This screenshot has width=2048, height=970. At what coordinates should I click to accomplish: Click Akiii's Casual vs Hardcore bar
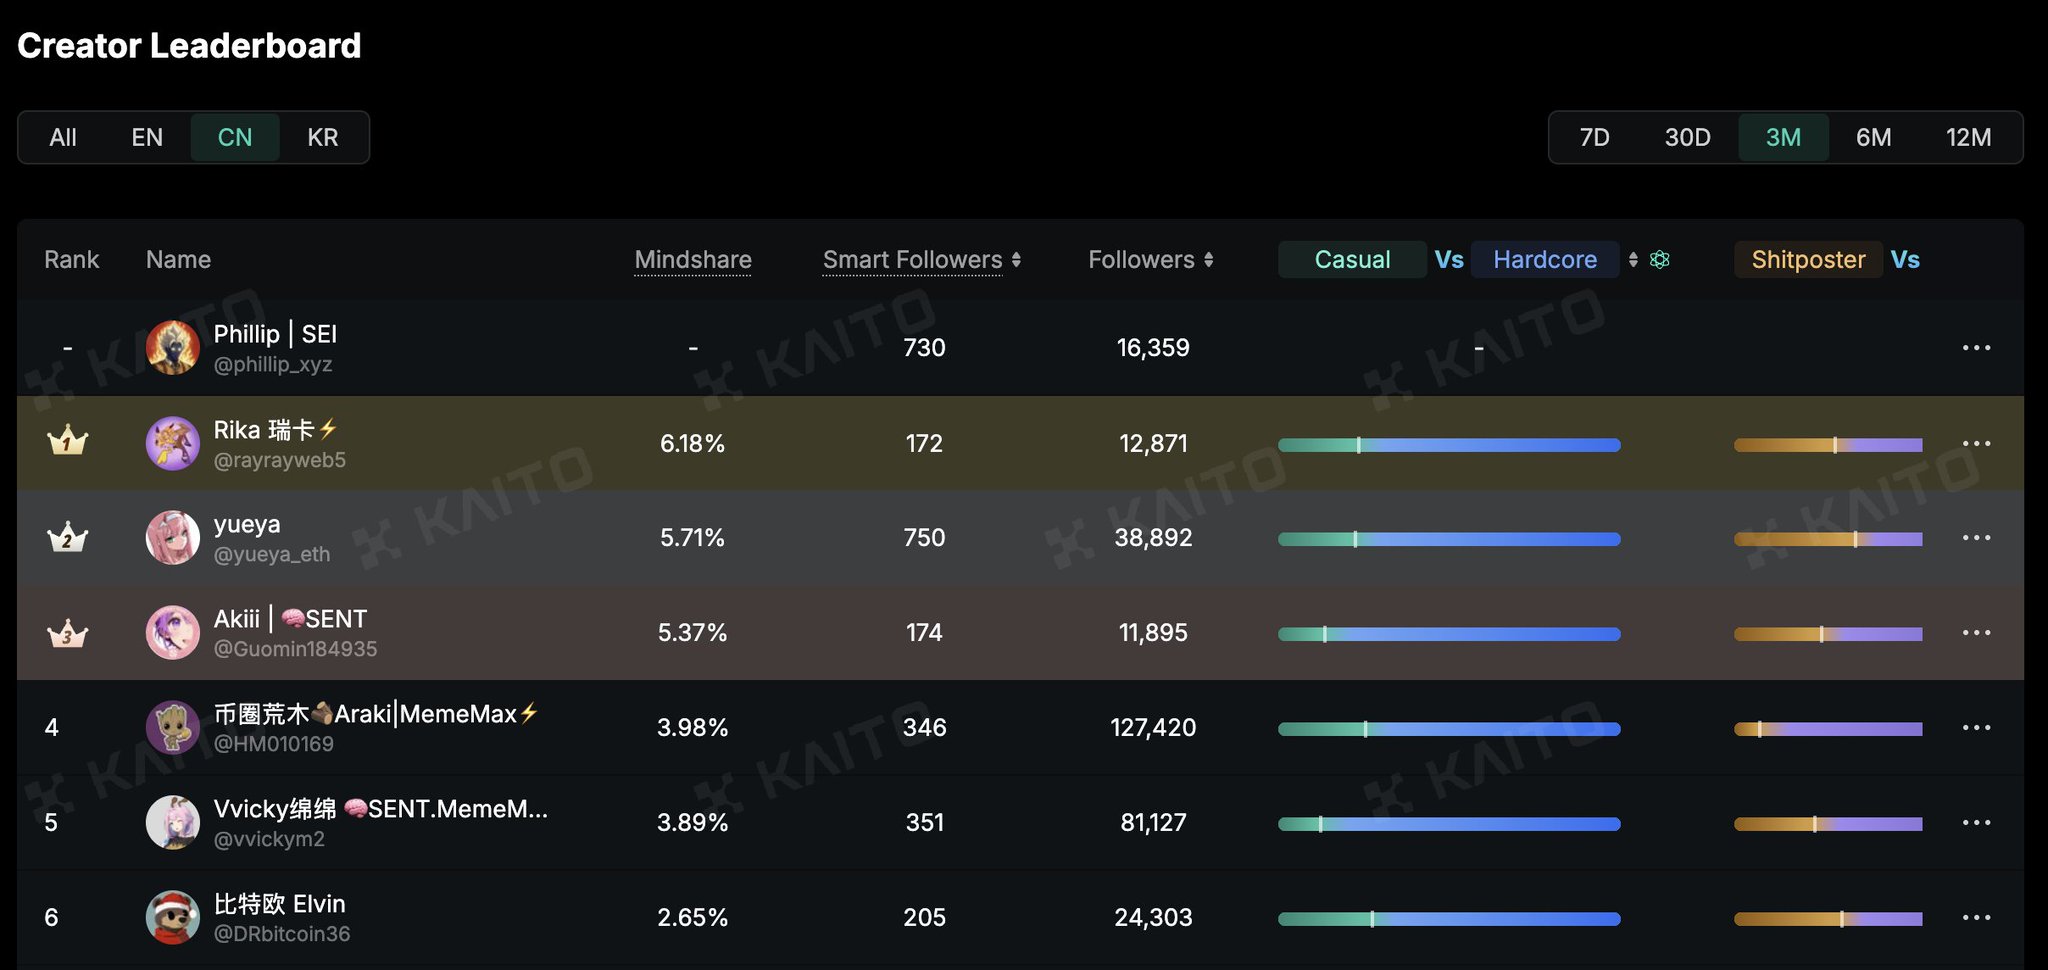[1449, 634]
